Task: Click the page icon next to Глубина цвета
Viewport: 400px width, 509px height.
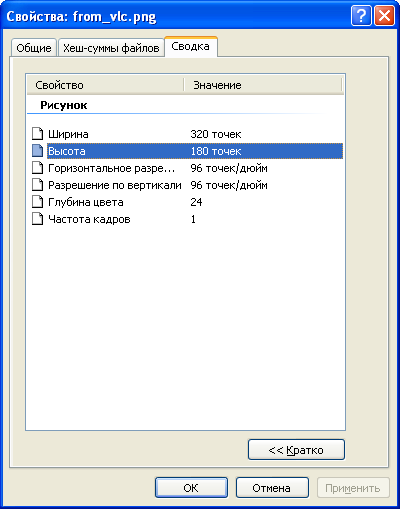Action: coord(37,202)
